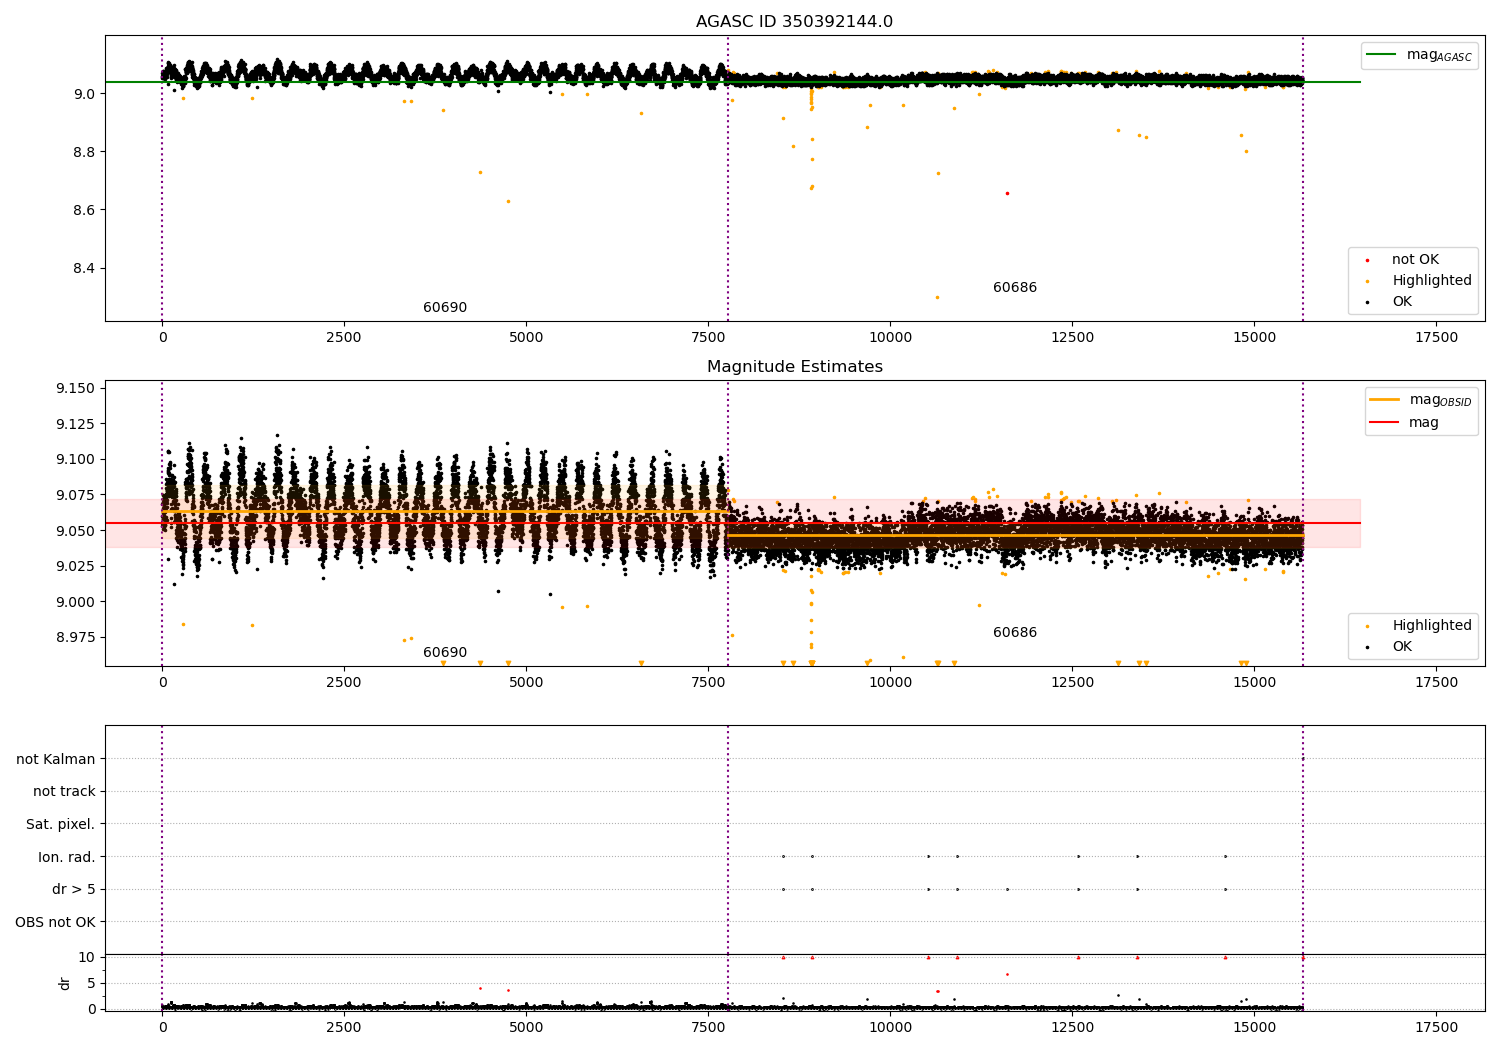Image resolution: width=1500 pixels, height=1050 pixels.
Task: Click the 12500 x-axis tick of the middle plot
Action: (1072, 683)
